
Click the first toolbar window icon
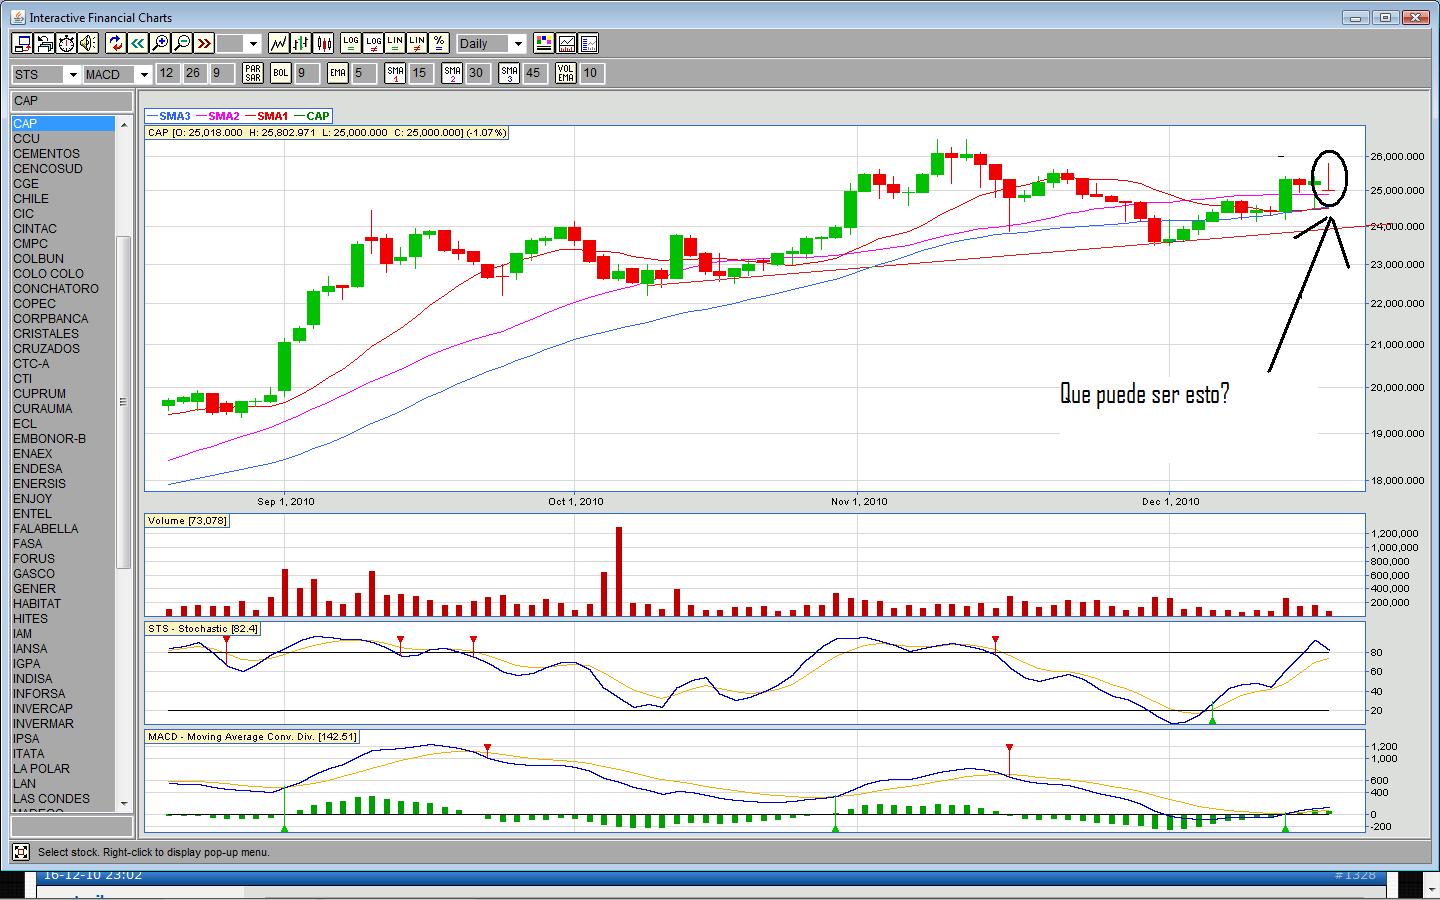pos(22,43)
